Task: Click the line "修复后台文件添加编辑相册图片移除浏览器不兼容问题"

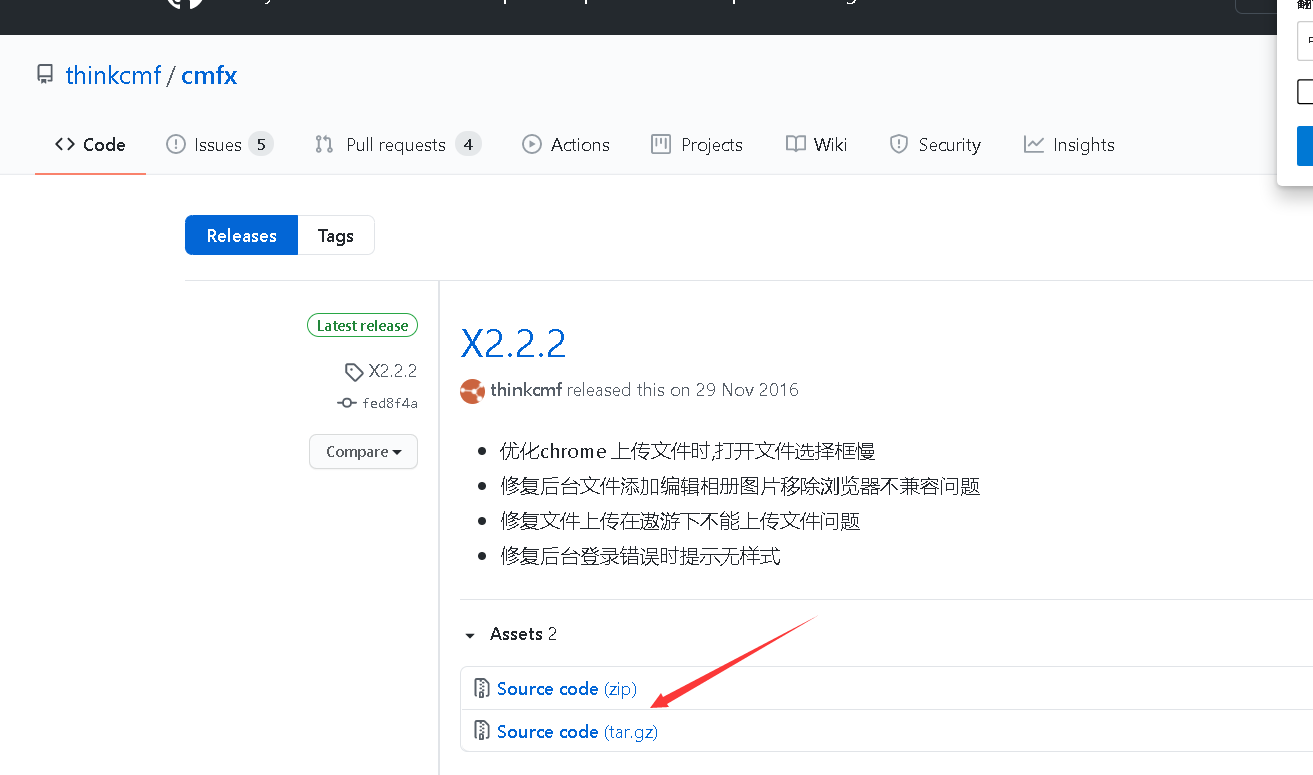Action: 740,487
